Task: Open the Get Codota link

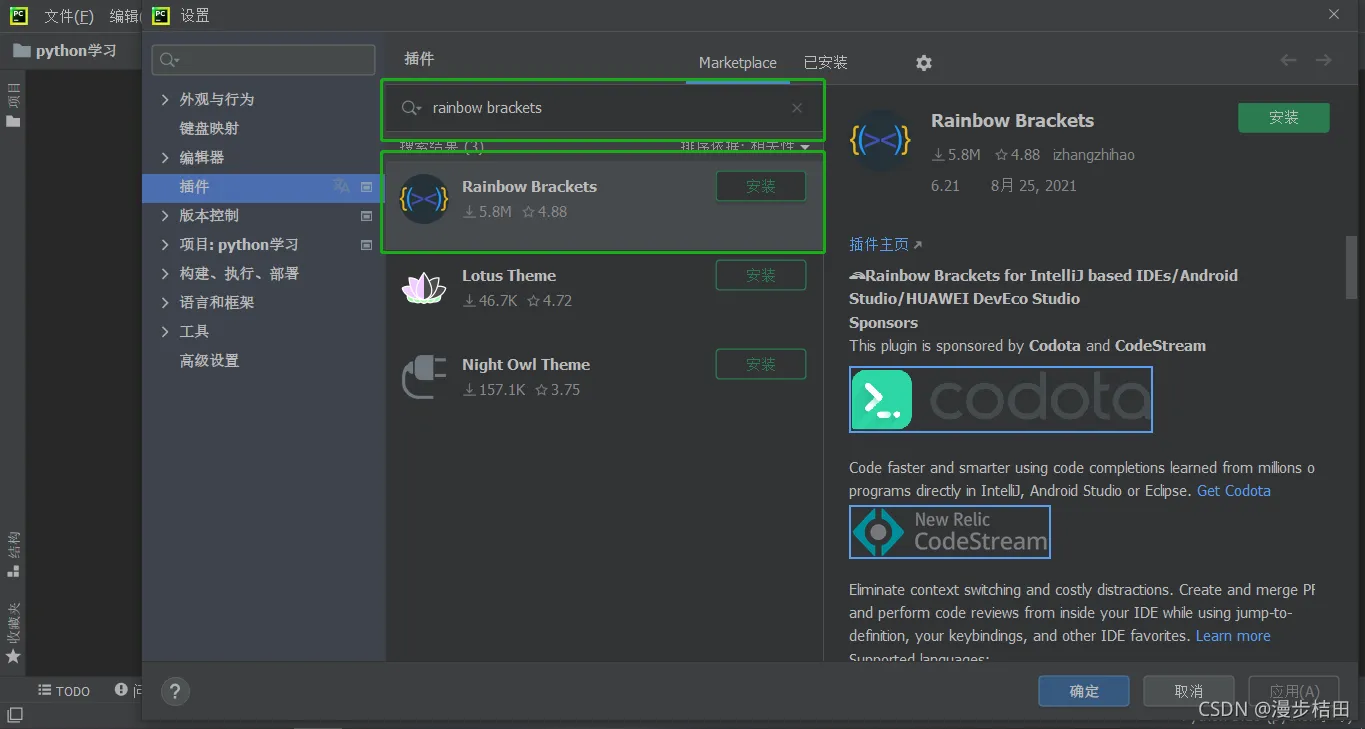Action: [1234, 491]
